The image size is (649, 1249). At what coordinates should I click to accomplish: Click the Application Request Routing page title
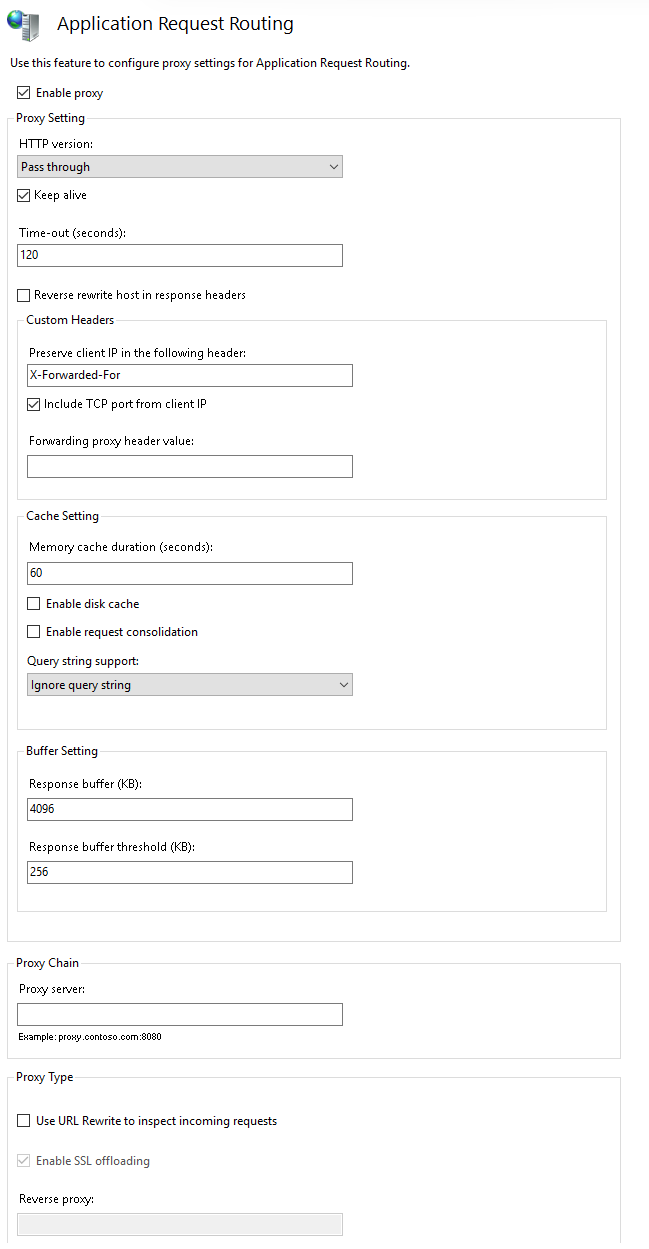[175, 24]
